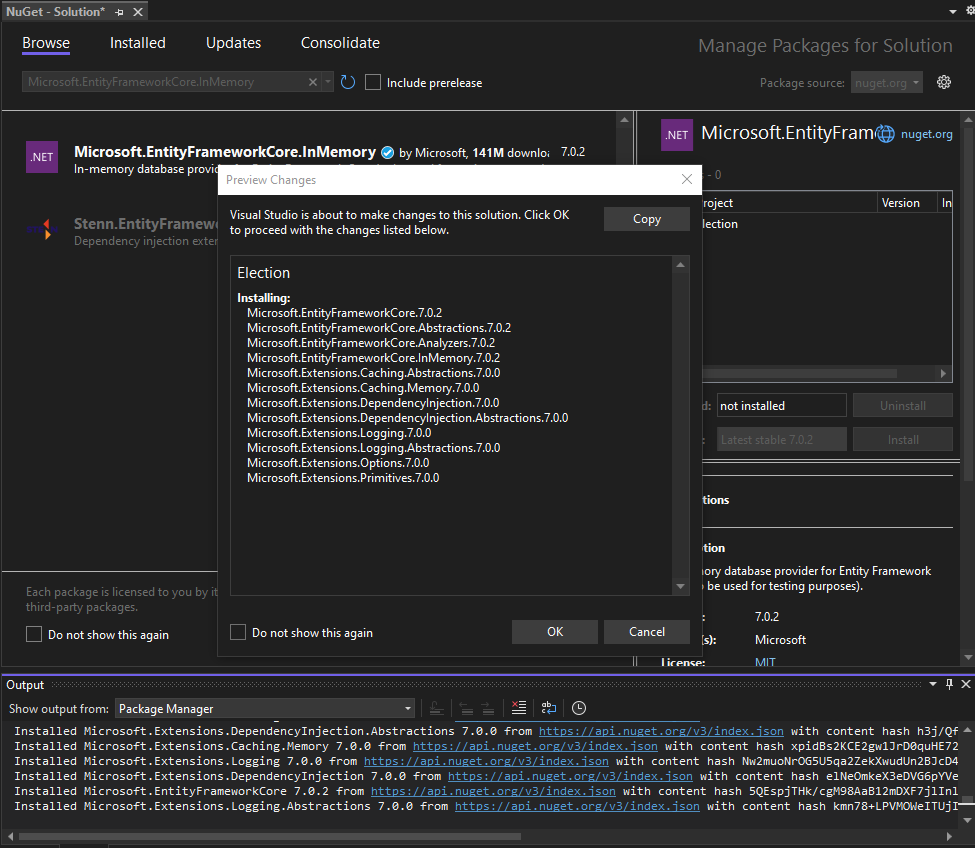
Task: Switch to the Installed tab
Action: coord(137,42)
